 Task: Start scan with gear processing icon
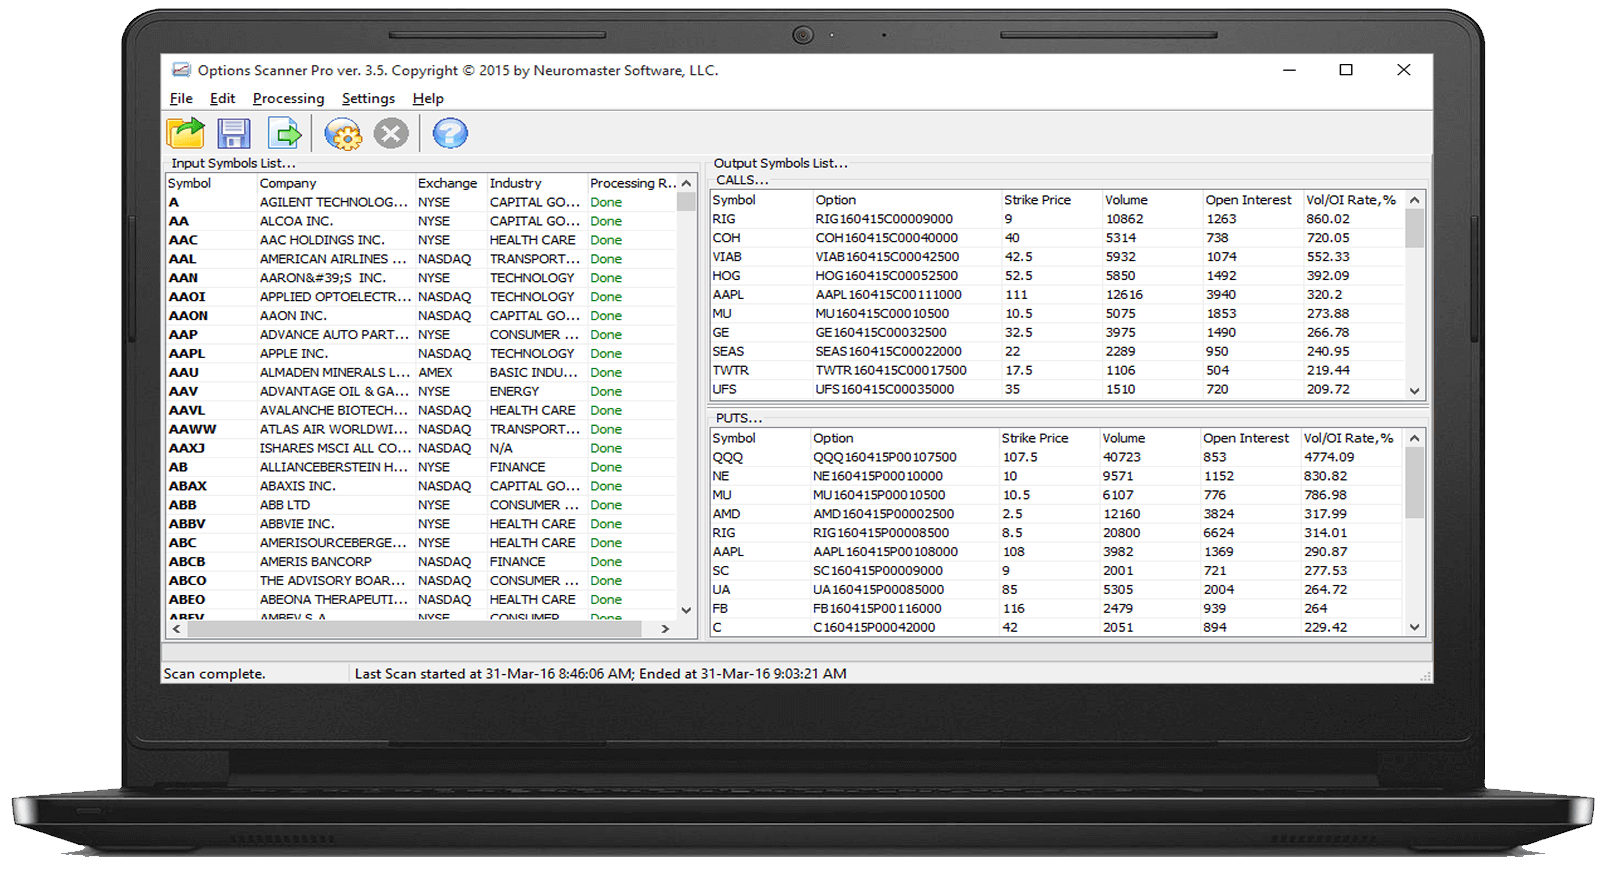coord(343,133)
